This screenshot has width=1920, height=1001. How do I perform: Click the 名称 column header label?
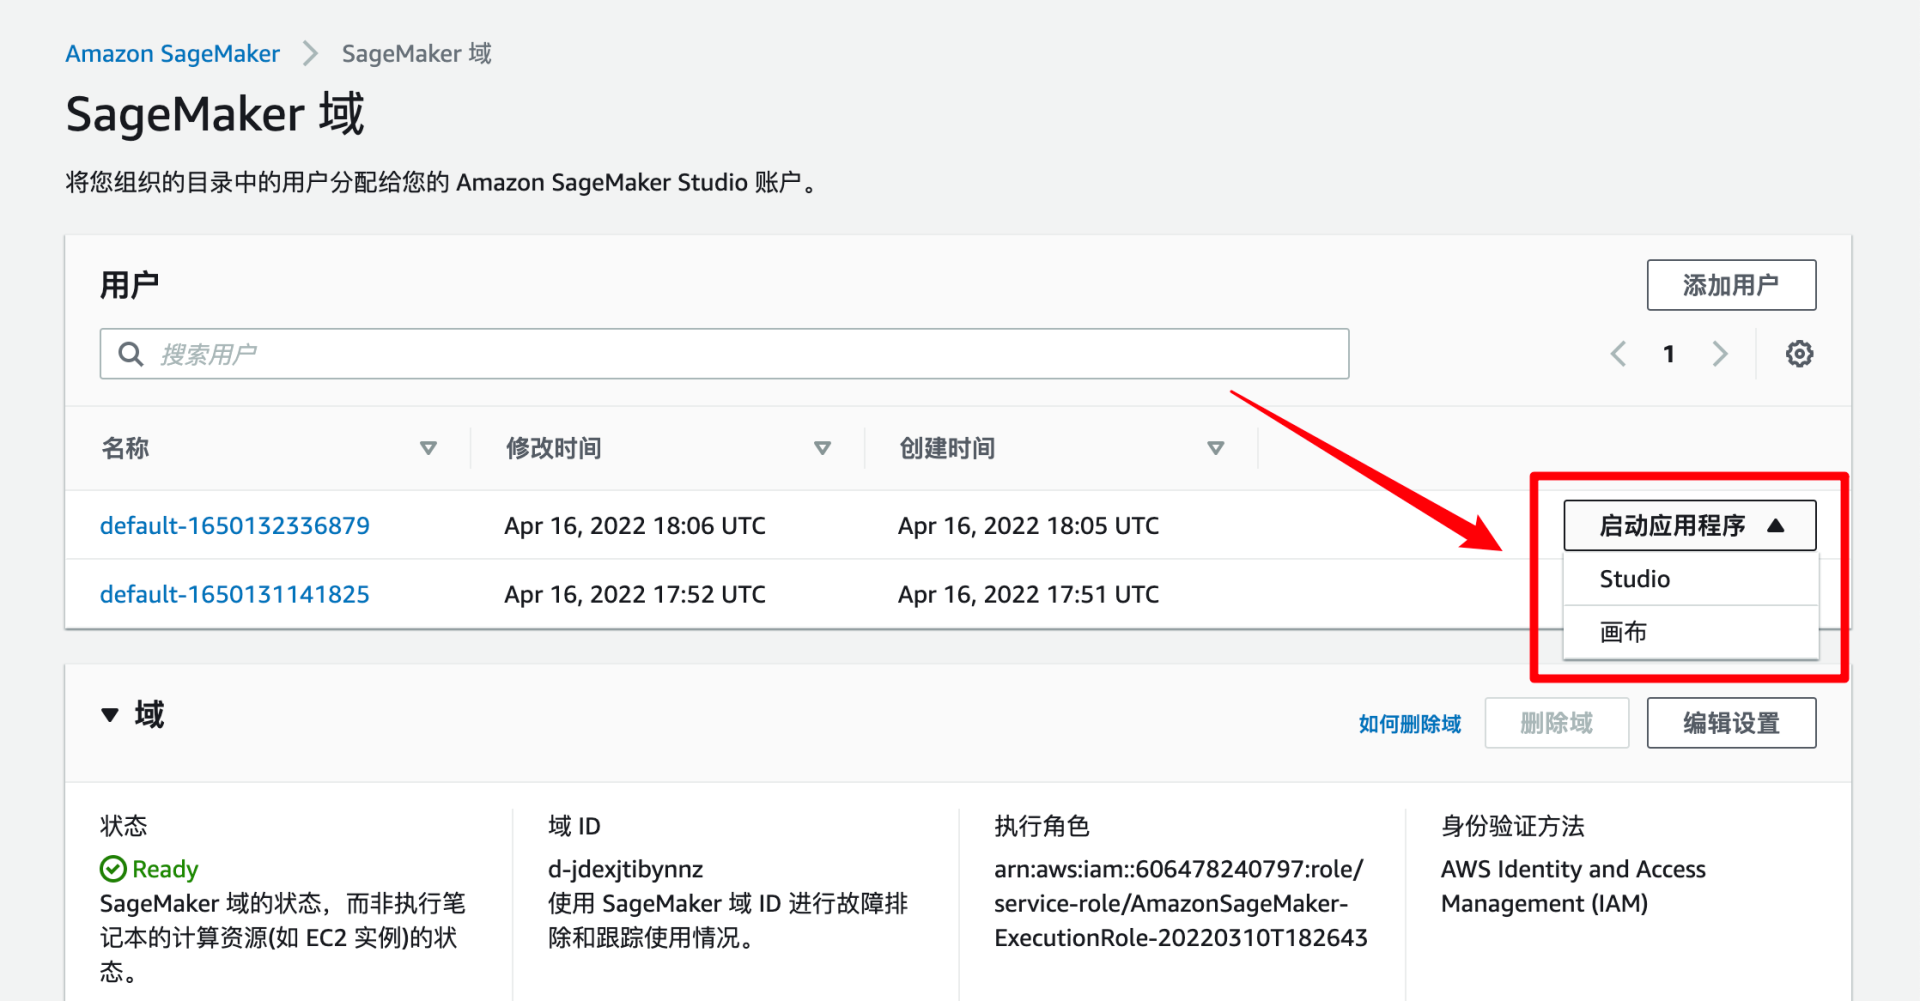[125, 448]
